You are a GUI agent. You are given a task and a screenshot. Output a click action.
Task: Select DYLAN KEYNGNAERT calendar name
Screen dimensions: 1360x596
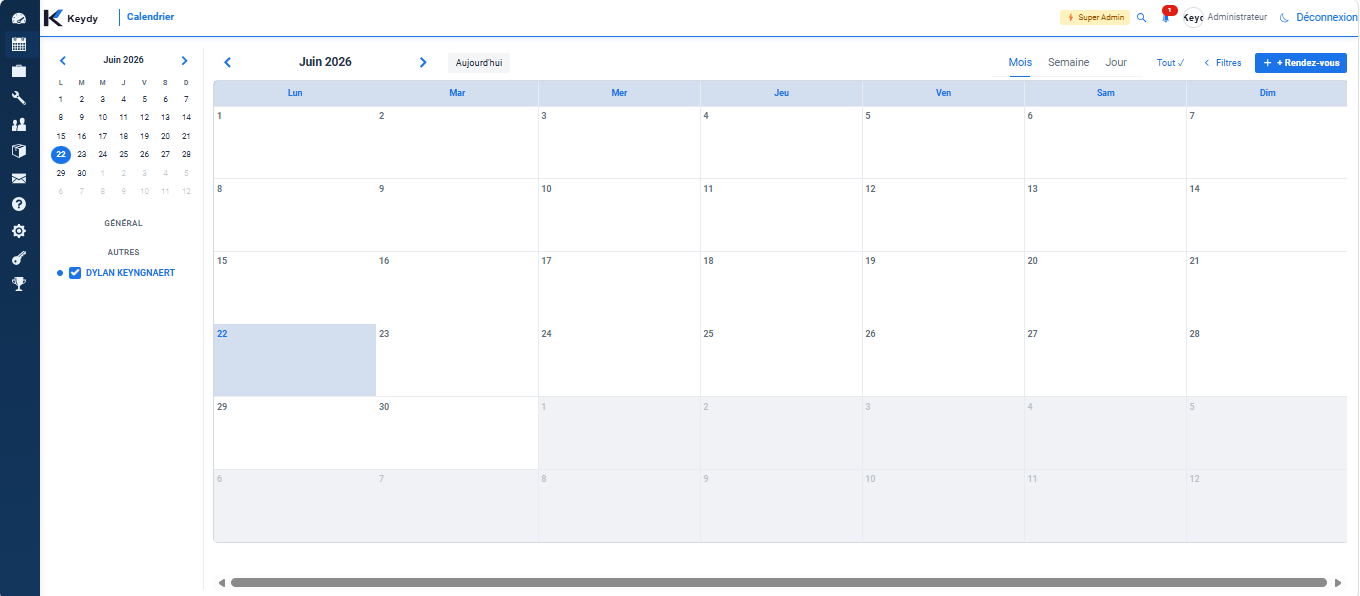tap(130, 273)
